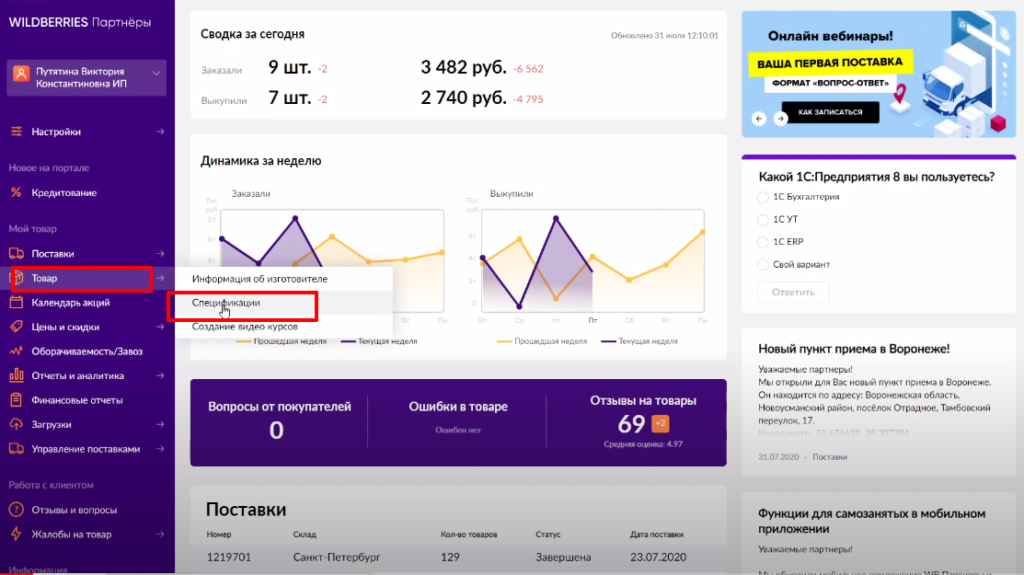
Task: Click the user avatar icon
Action: point(21,74)
